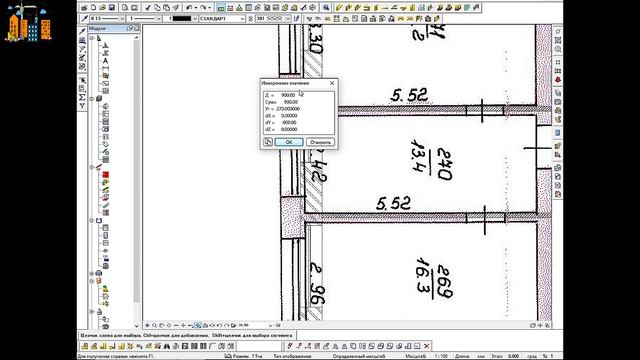Click the binoculars icon in the bottom toolbar
The image size is (640, 360).
[167, 346]
